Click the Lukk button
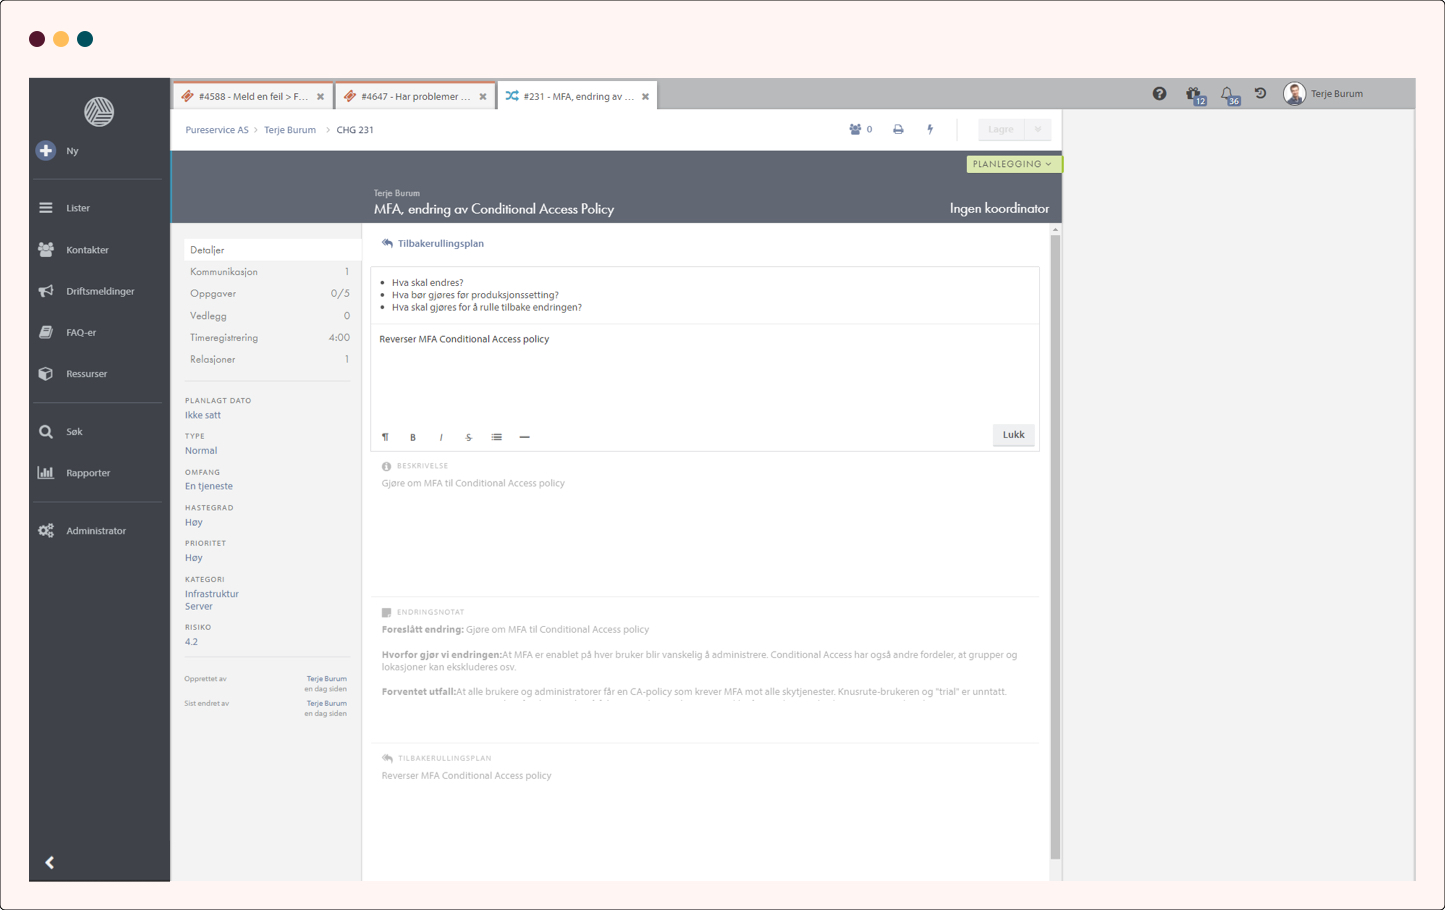The height and width of the screenshot is (910, 1445). pos(1013,435)
